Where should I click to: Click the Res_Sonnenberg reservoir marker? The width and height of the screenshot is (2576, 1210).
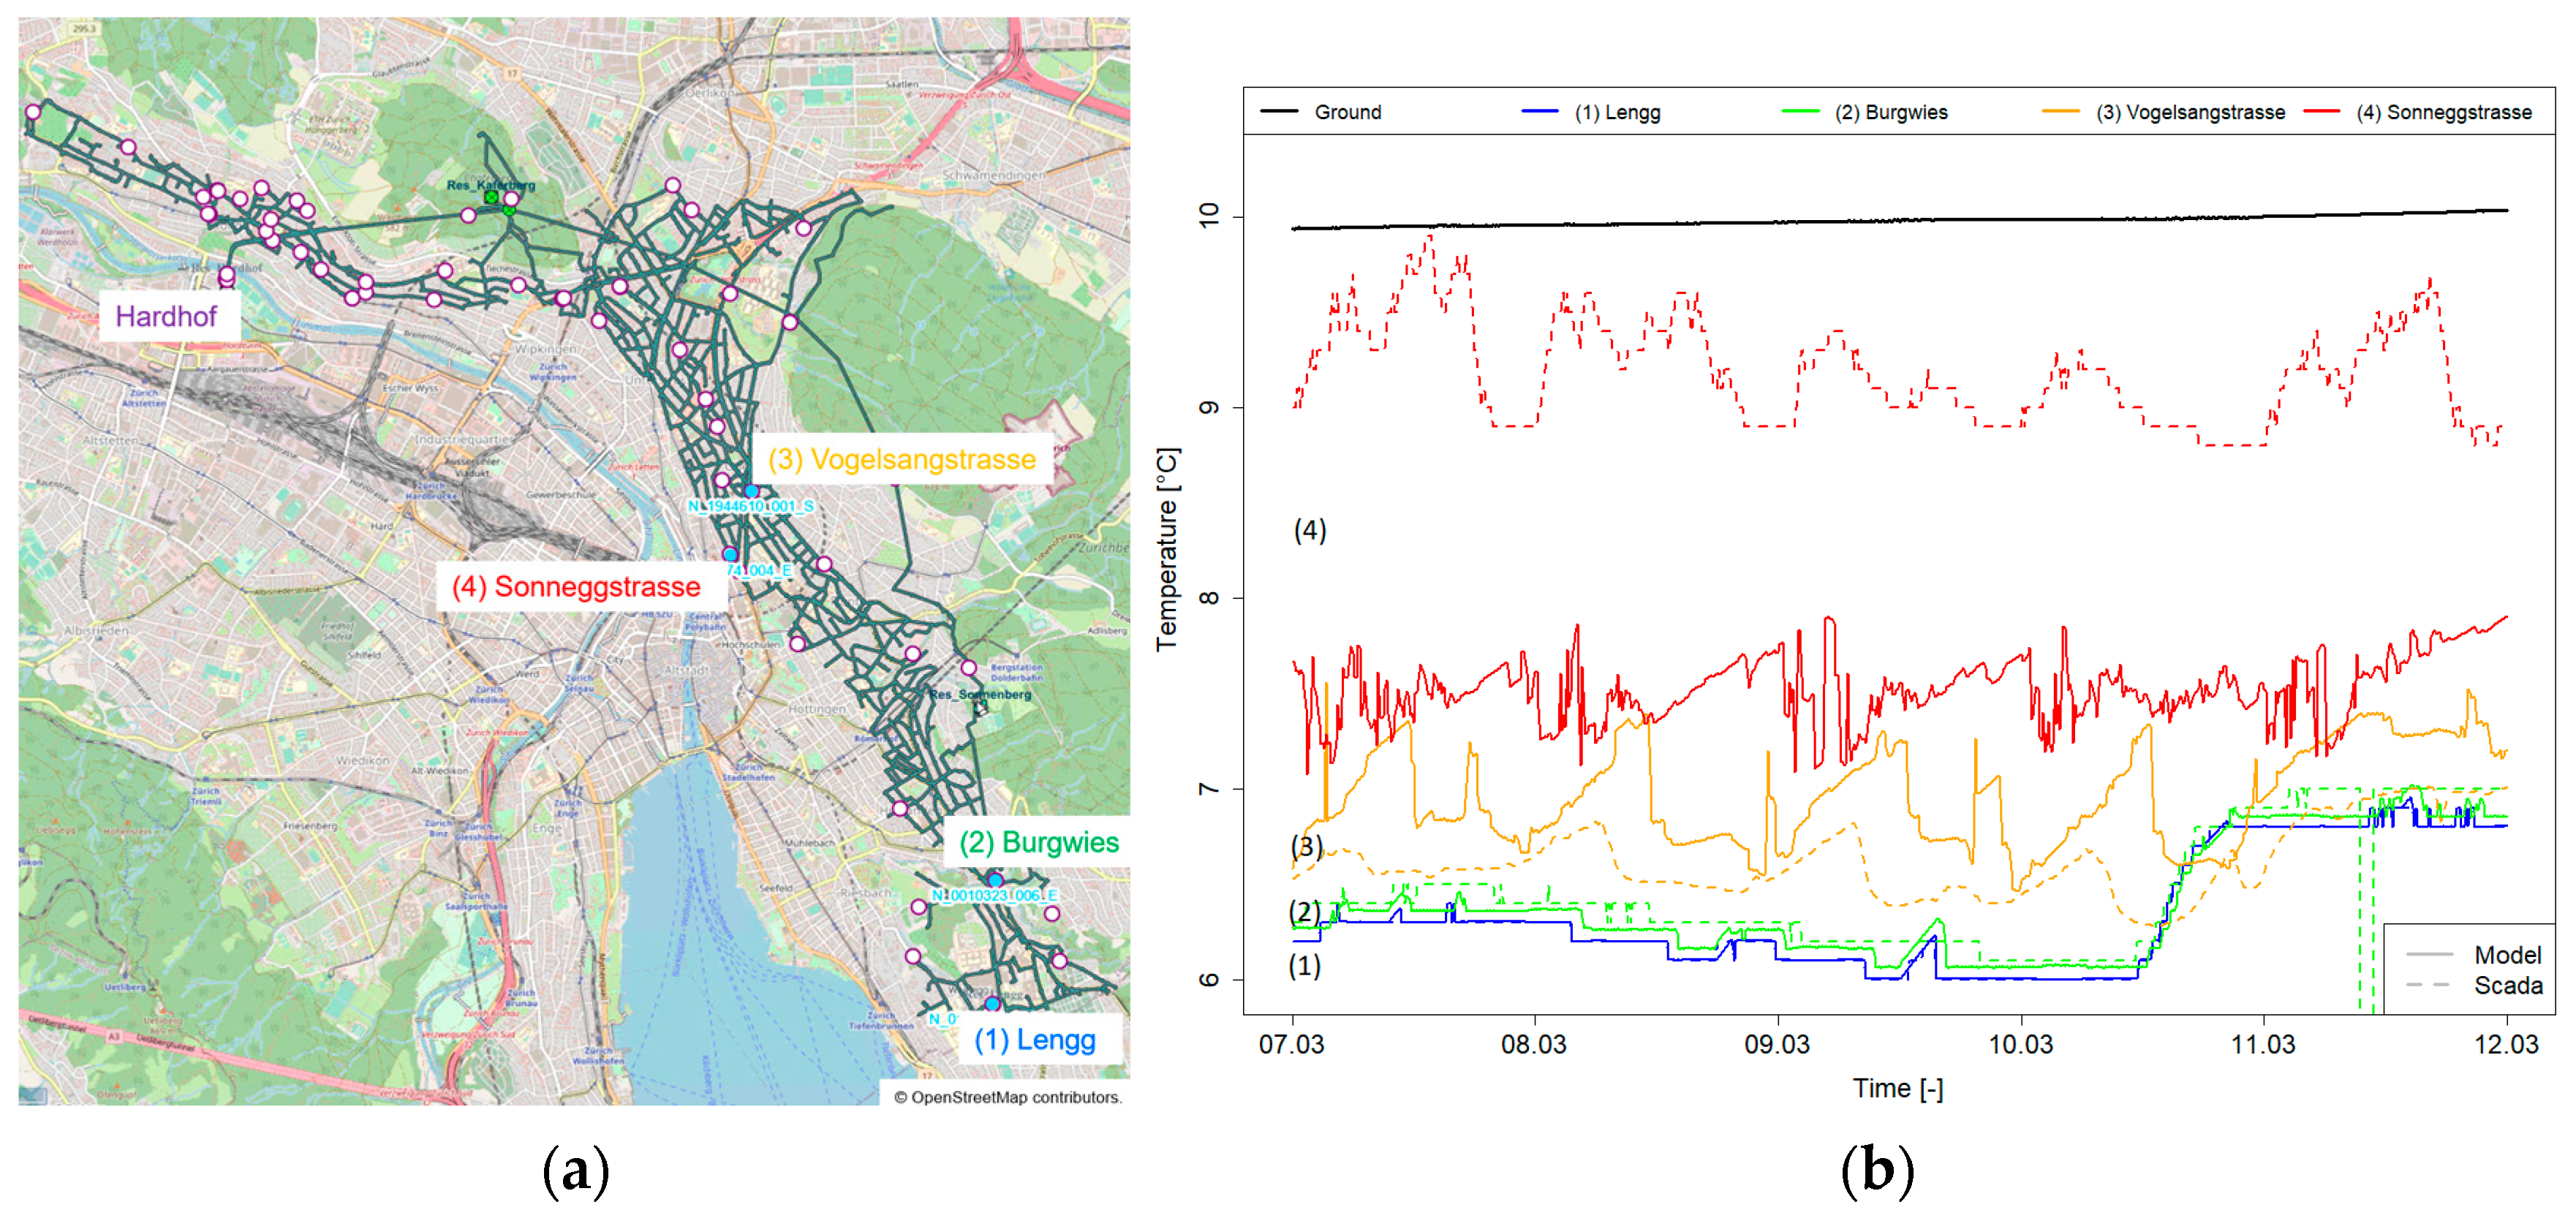(981, 707)
